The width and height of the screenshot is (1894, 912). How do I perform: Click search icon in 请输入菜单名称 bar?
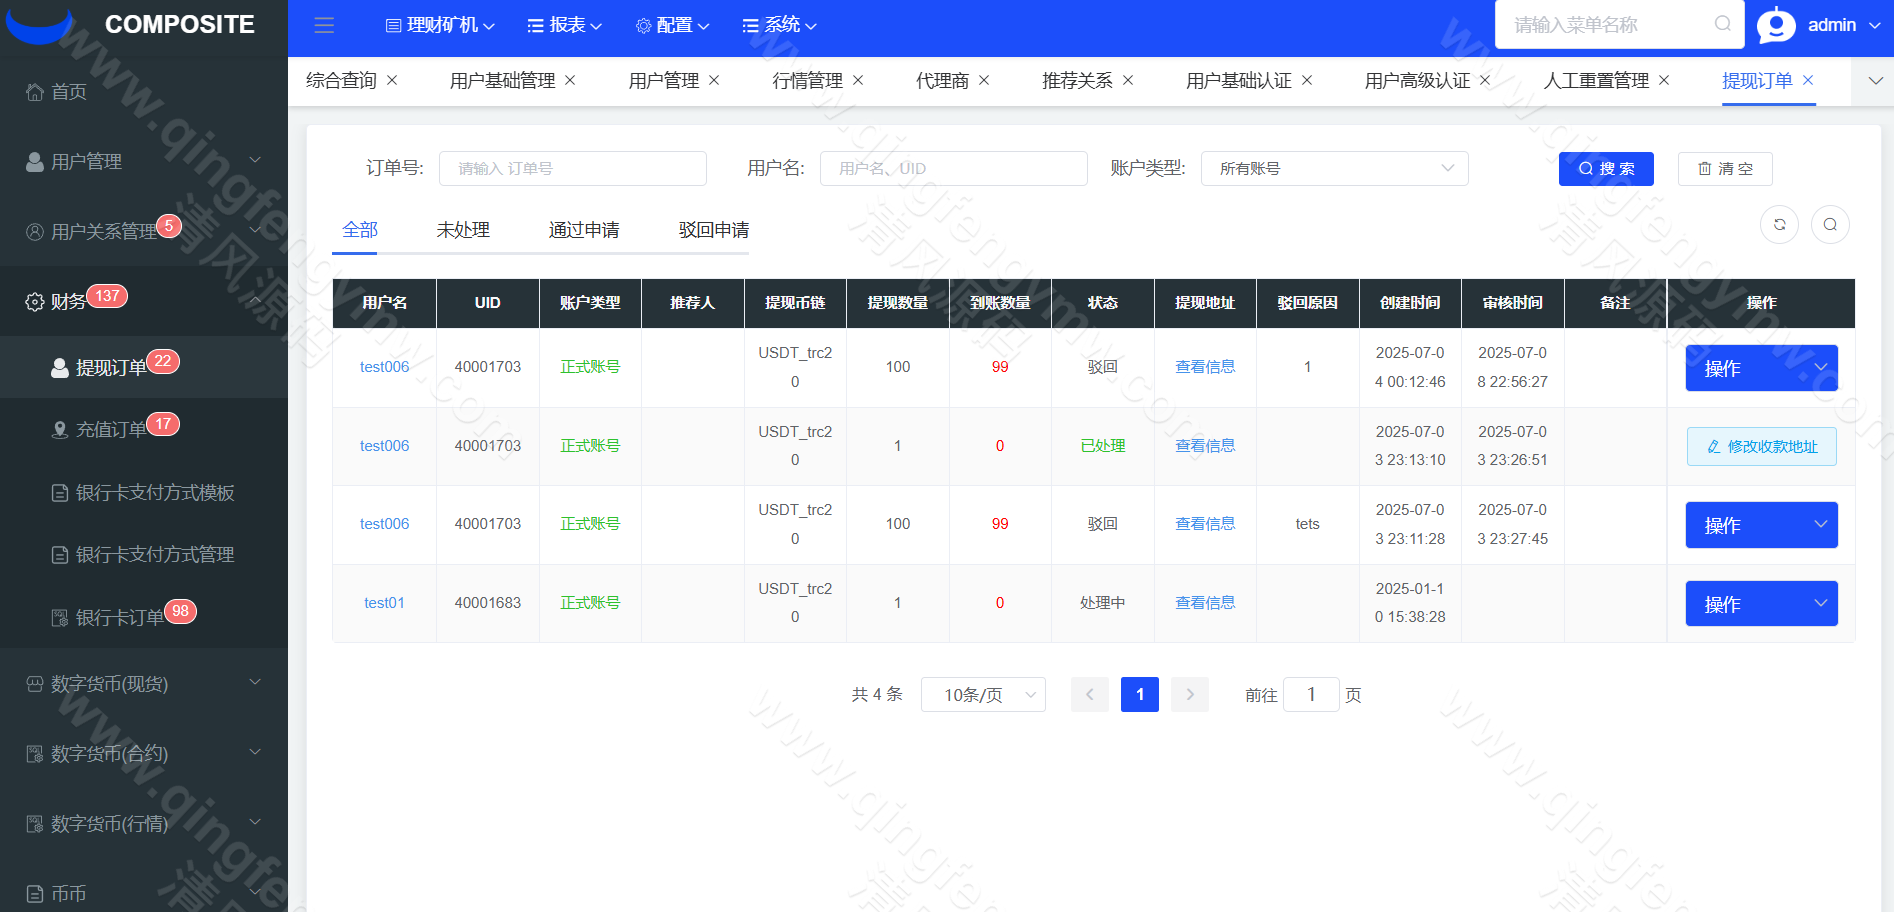tap(1723, 24)
